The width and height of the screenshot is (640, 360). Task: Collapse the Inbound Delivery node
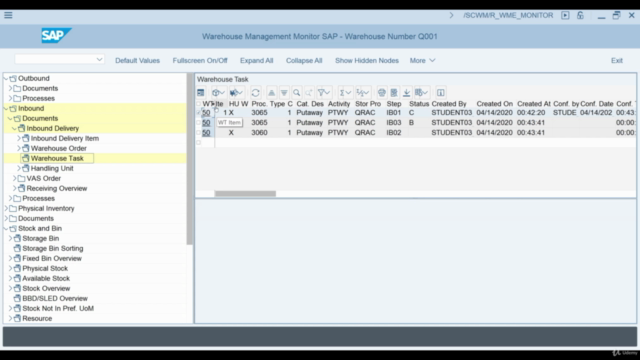tap(14, 128)
